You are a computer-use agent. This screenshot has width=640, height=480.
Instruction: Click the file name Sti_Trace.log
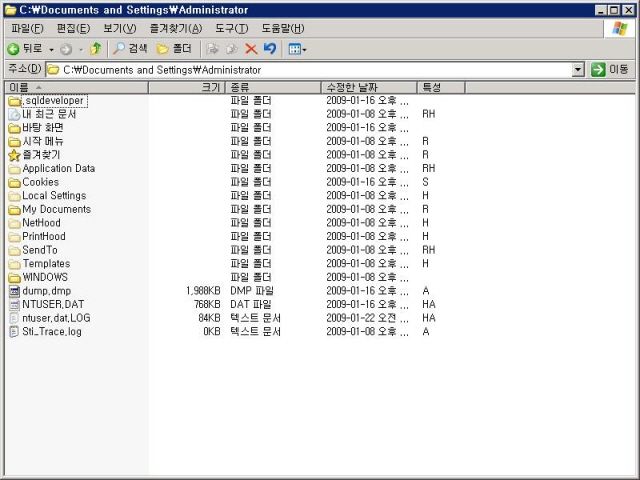click(52, 332)
